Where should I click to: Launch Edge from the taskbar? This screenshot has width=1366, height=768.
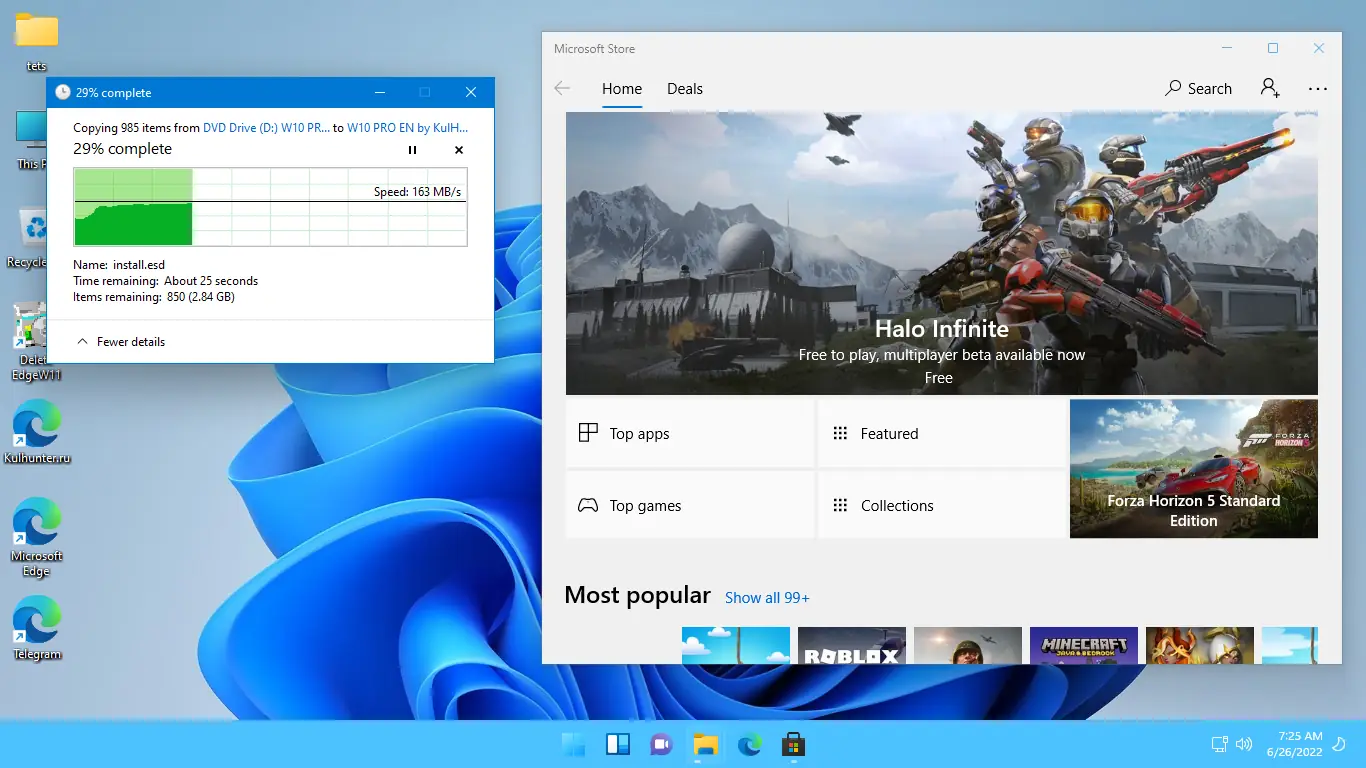(750, 745)
